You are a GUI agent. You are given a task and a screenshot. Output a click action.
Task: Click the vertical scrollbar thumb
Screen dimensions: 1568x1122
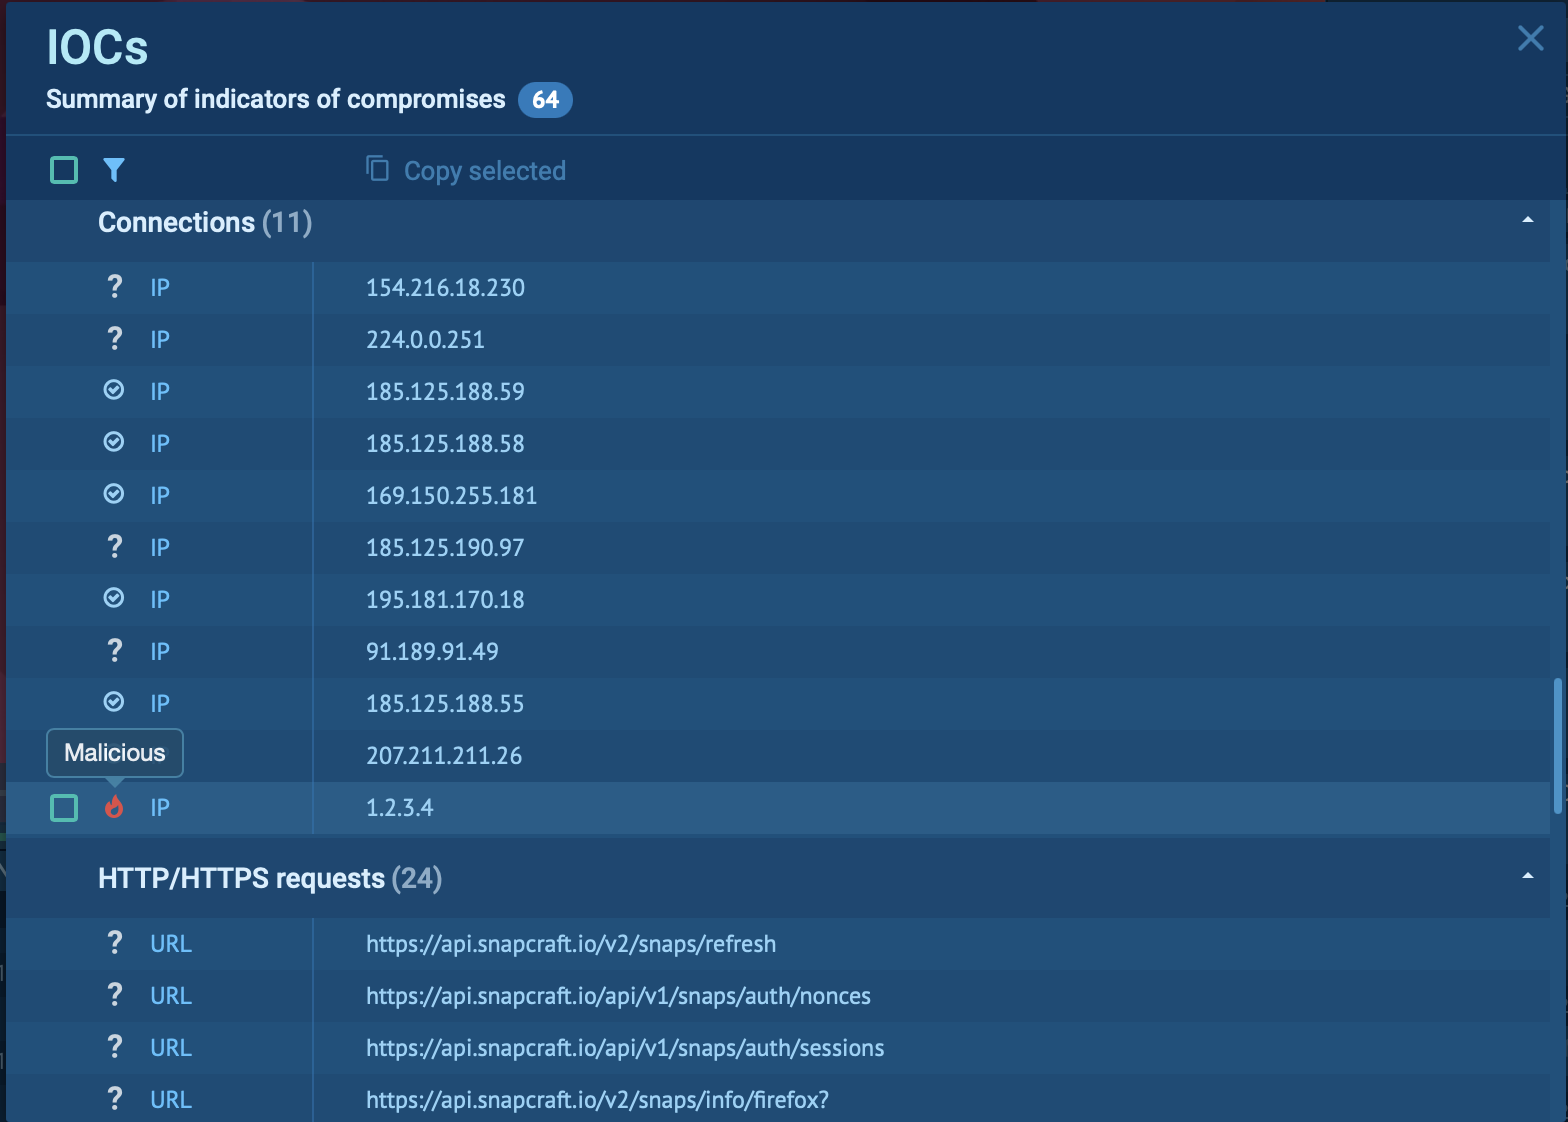[1557, 745]
